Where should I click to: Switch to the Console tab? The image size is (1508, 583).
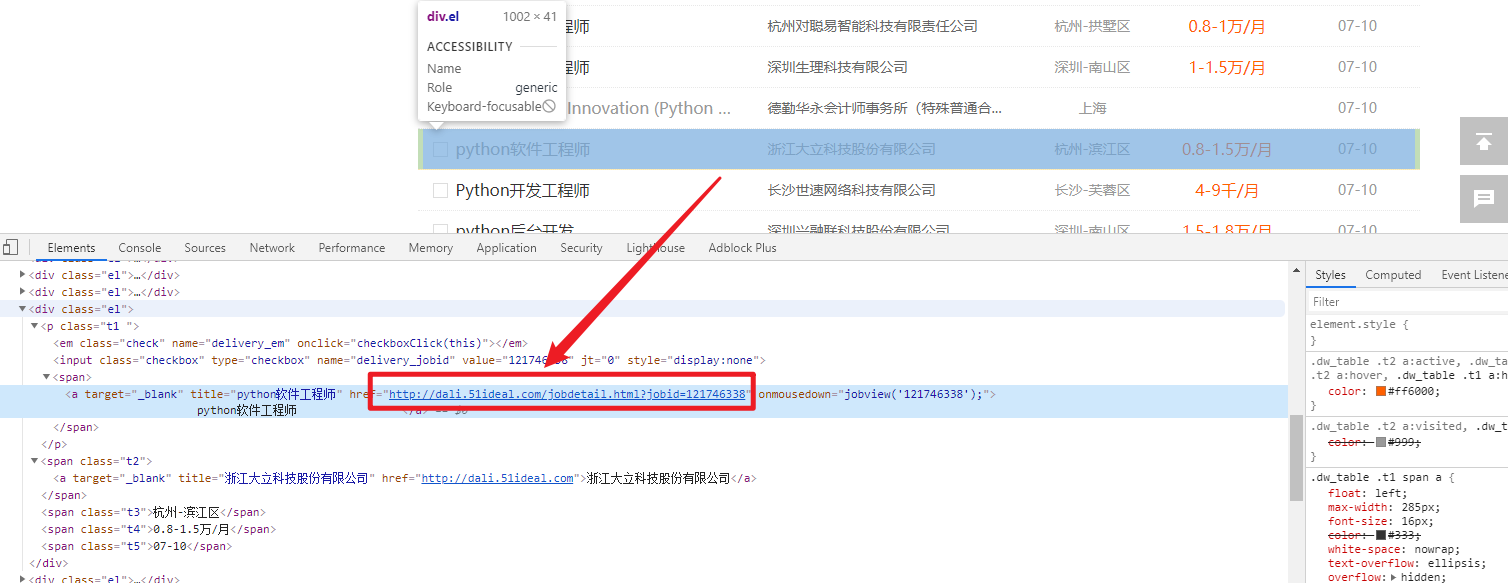point(140,248)
